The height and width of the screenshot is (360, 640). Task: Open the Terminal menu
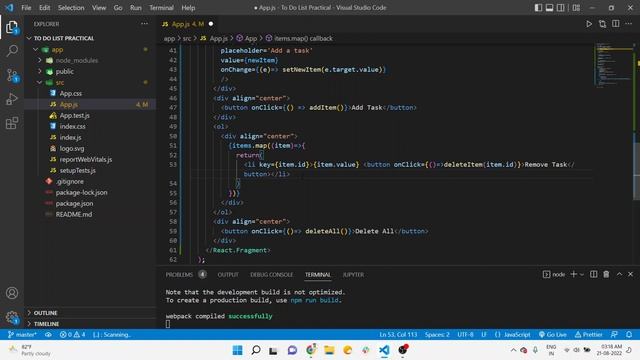pos(161,8)
